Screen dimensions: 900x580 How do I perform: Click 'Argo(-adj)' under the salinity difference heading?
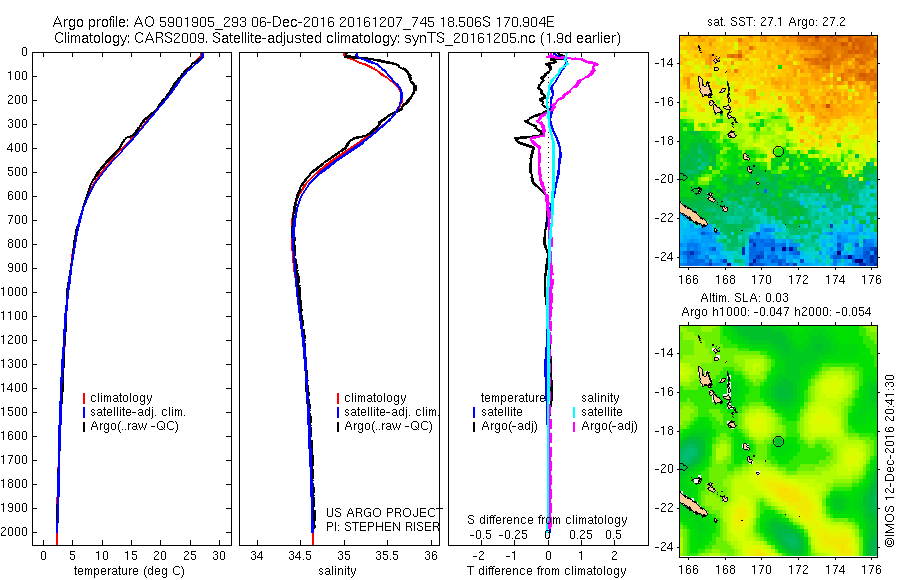pyautogui.click(x=610, y=426)
